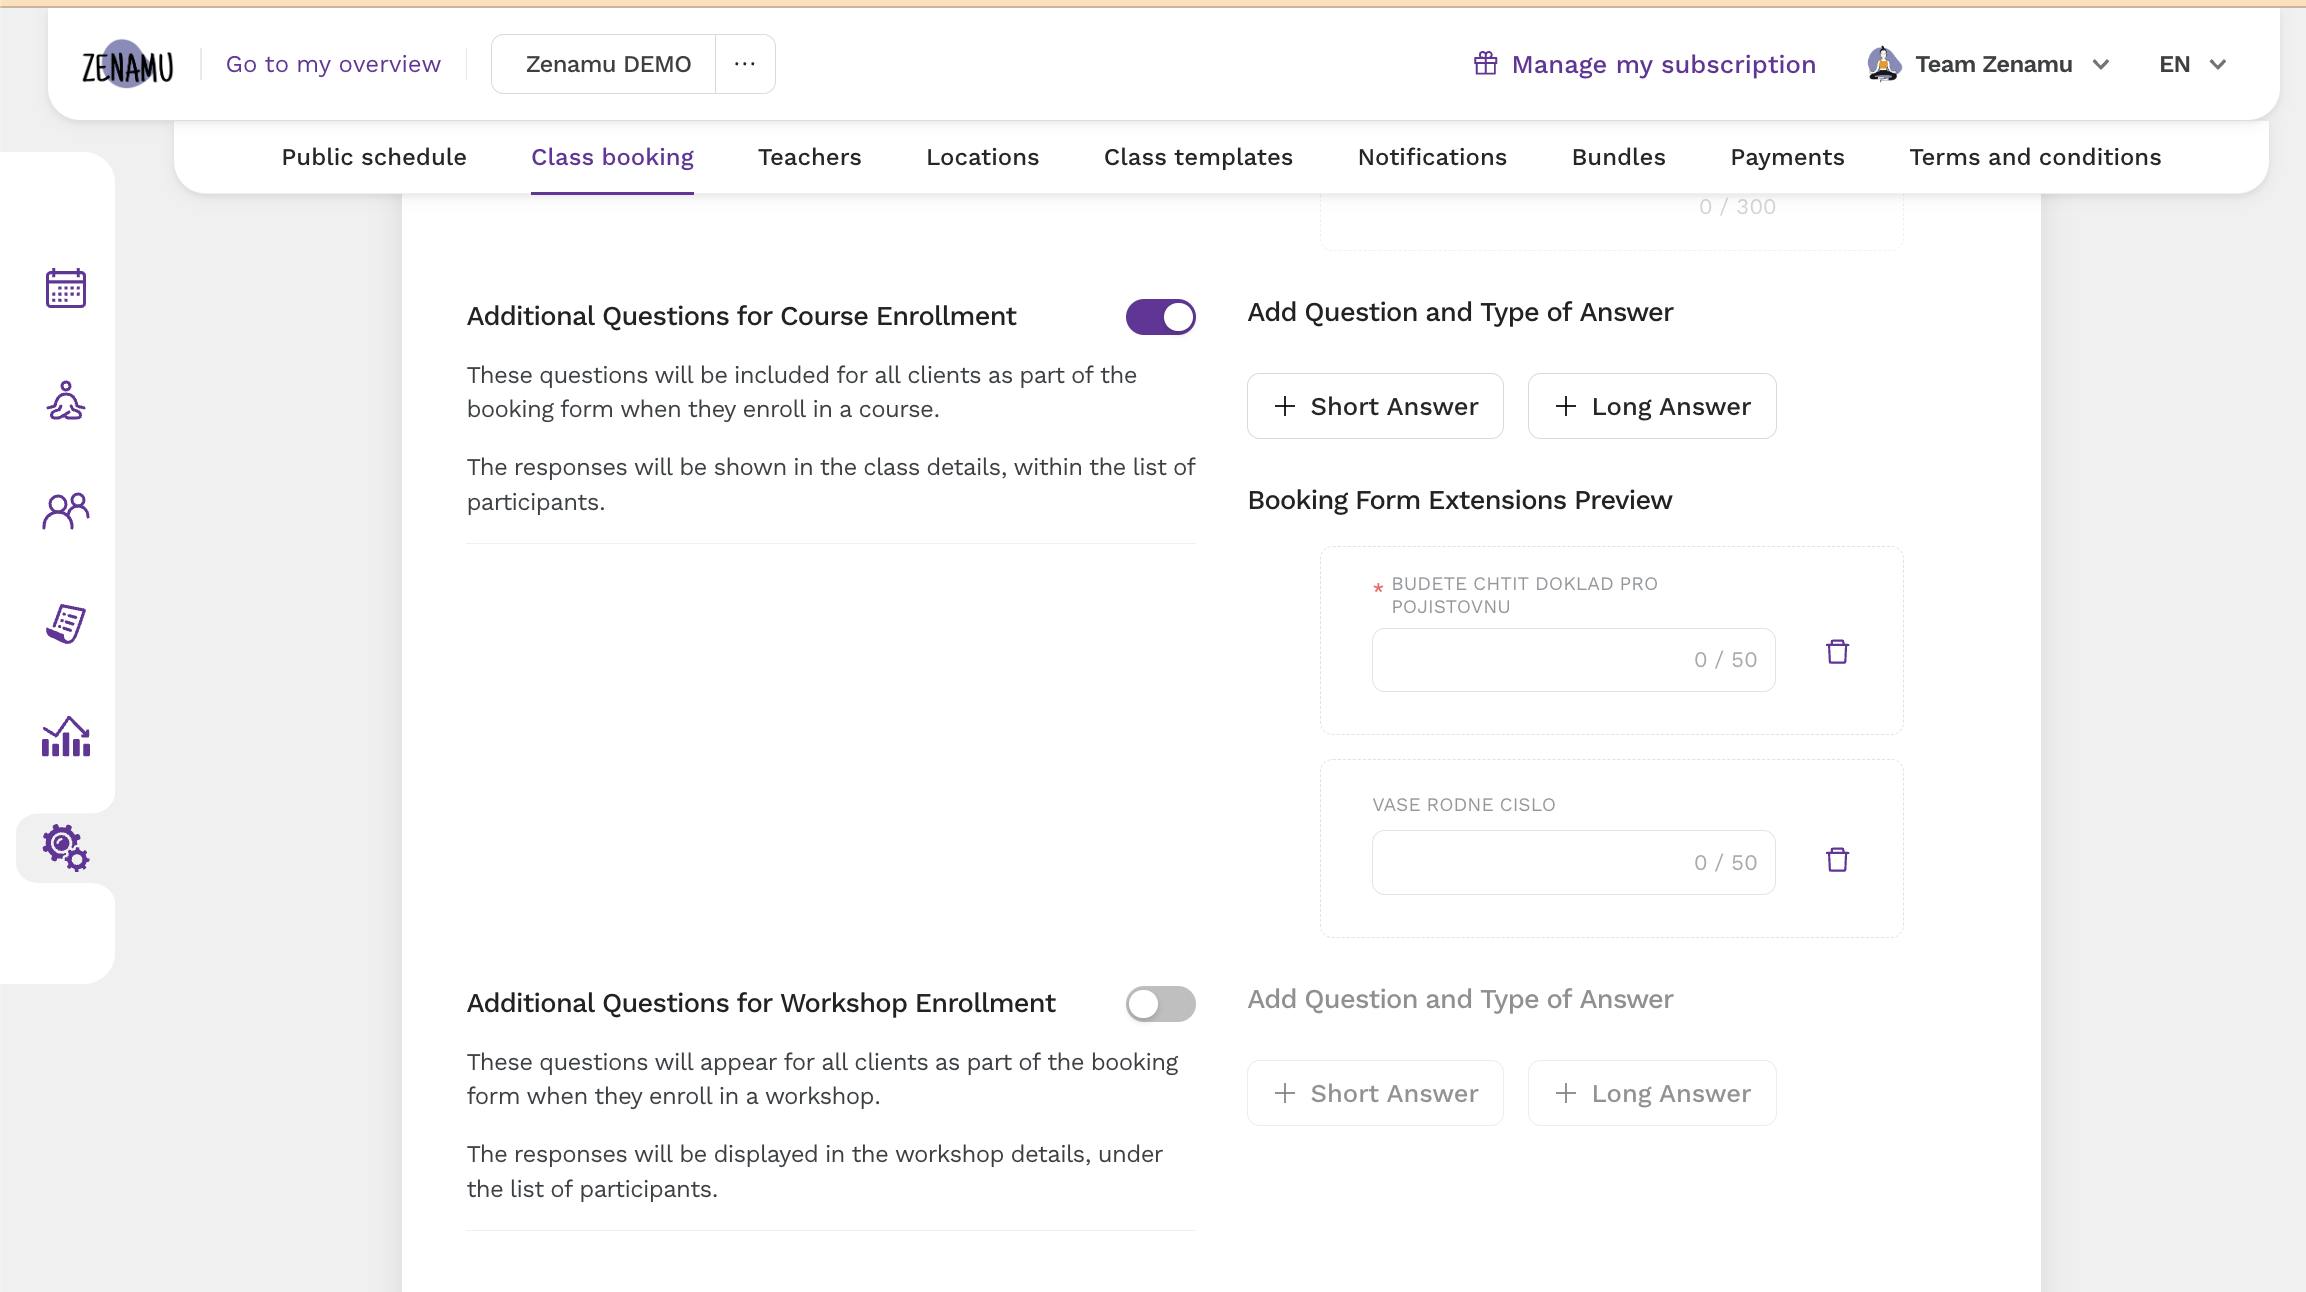Toggle Additional Questions for Course Enrollment on

pos(1161,317)
